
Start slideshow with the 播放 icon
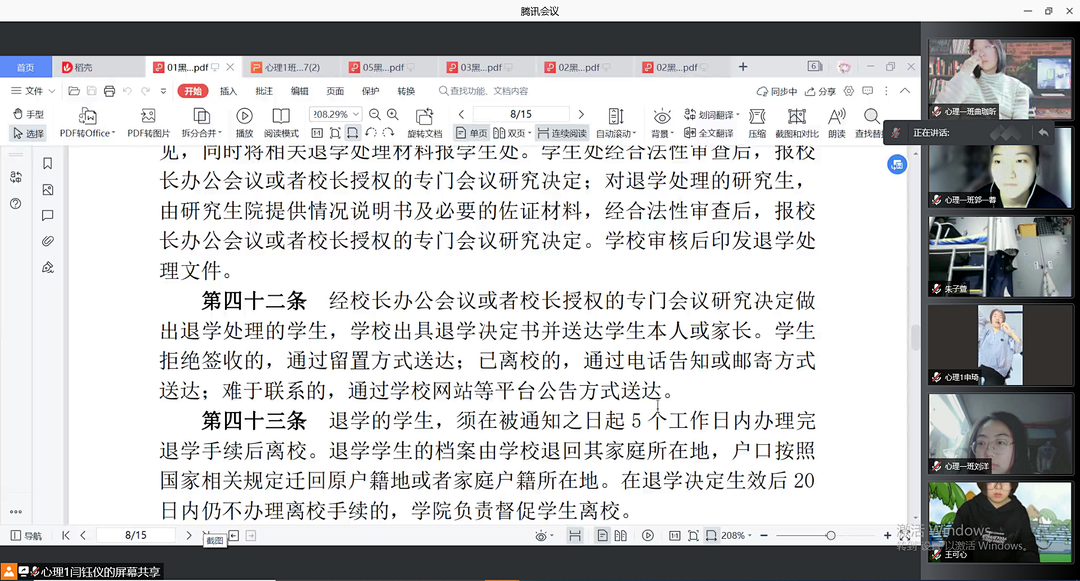(x=244, y=117)
